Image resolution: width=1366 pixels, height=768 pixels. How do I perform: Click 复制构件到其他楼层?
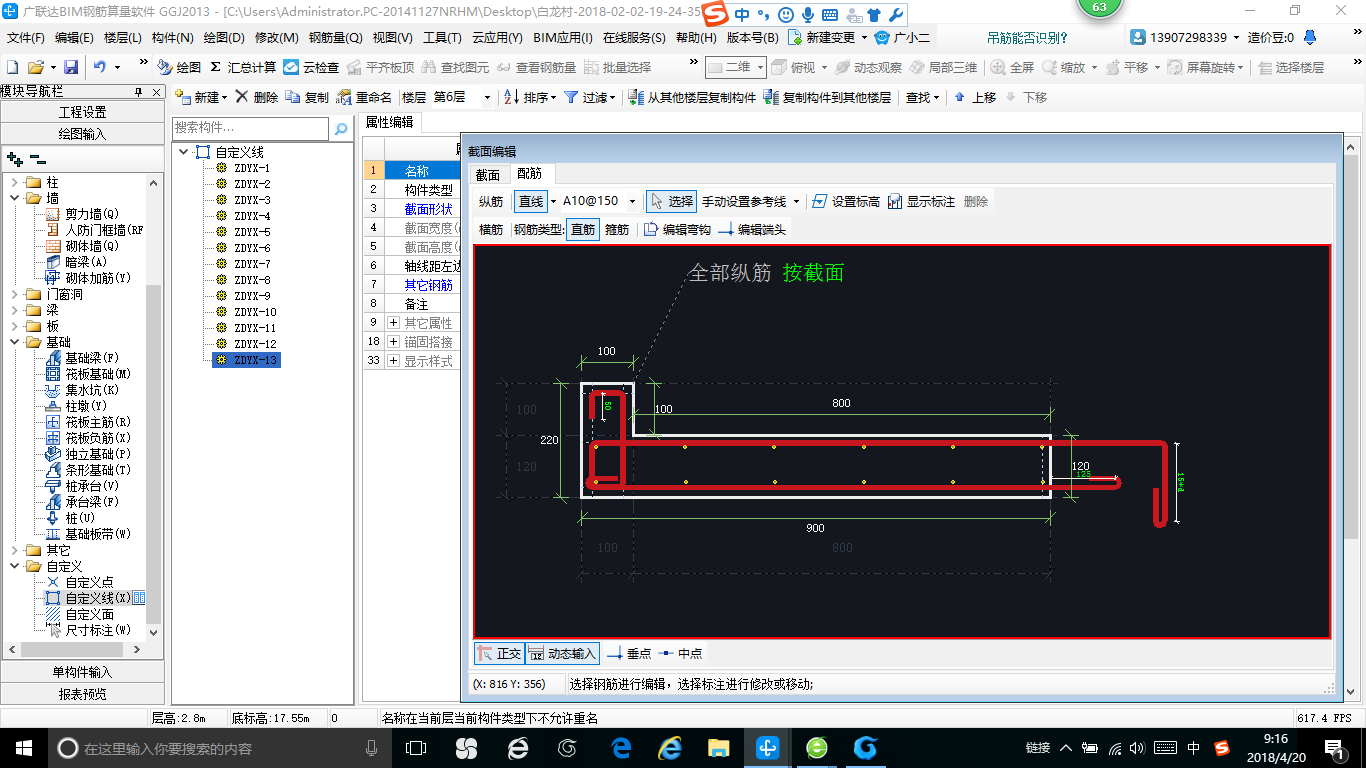(827, 97)
